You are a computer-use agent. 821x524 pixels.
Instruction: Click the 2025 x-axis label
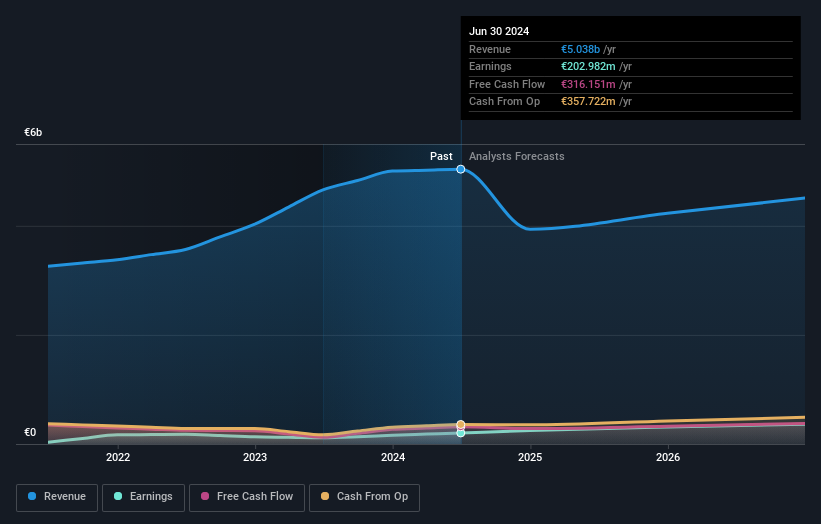click(x=530, y=457)
